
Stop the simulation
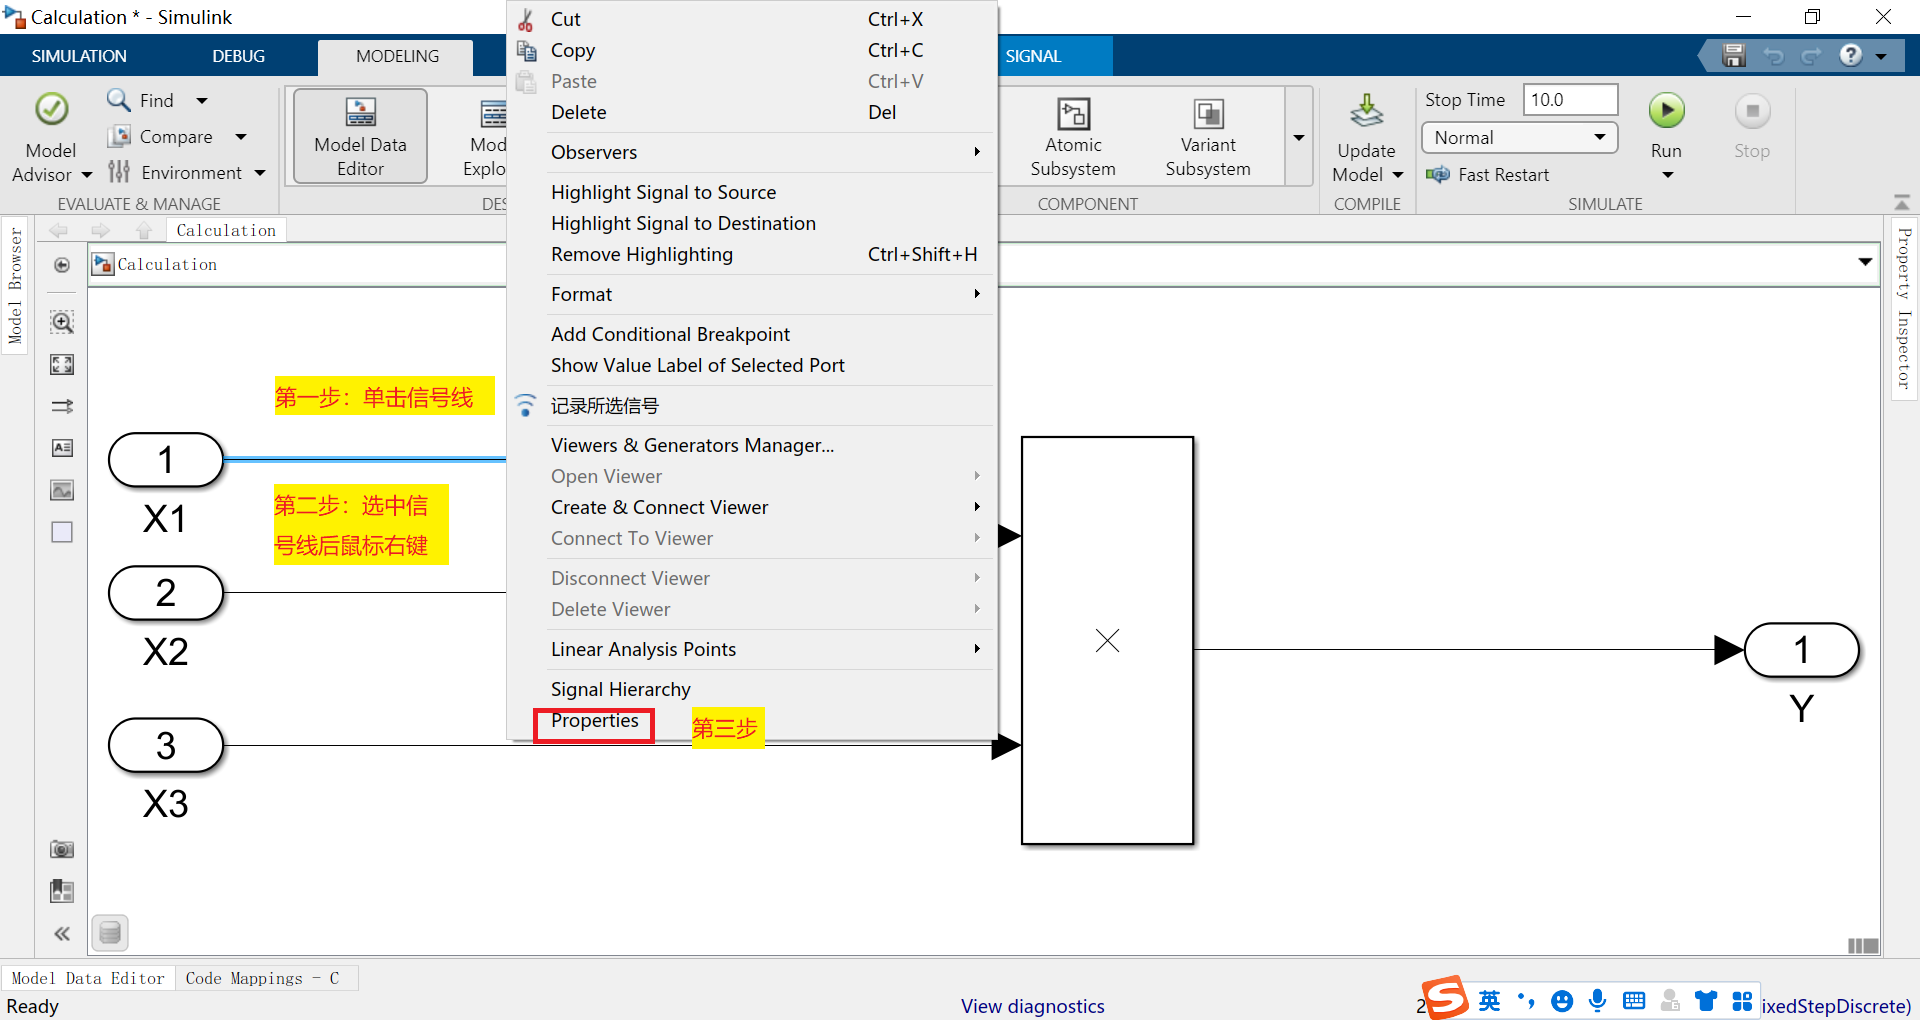pyautogui.click(x=1752, y=126)
